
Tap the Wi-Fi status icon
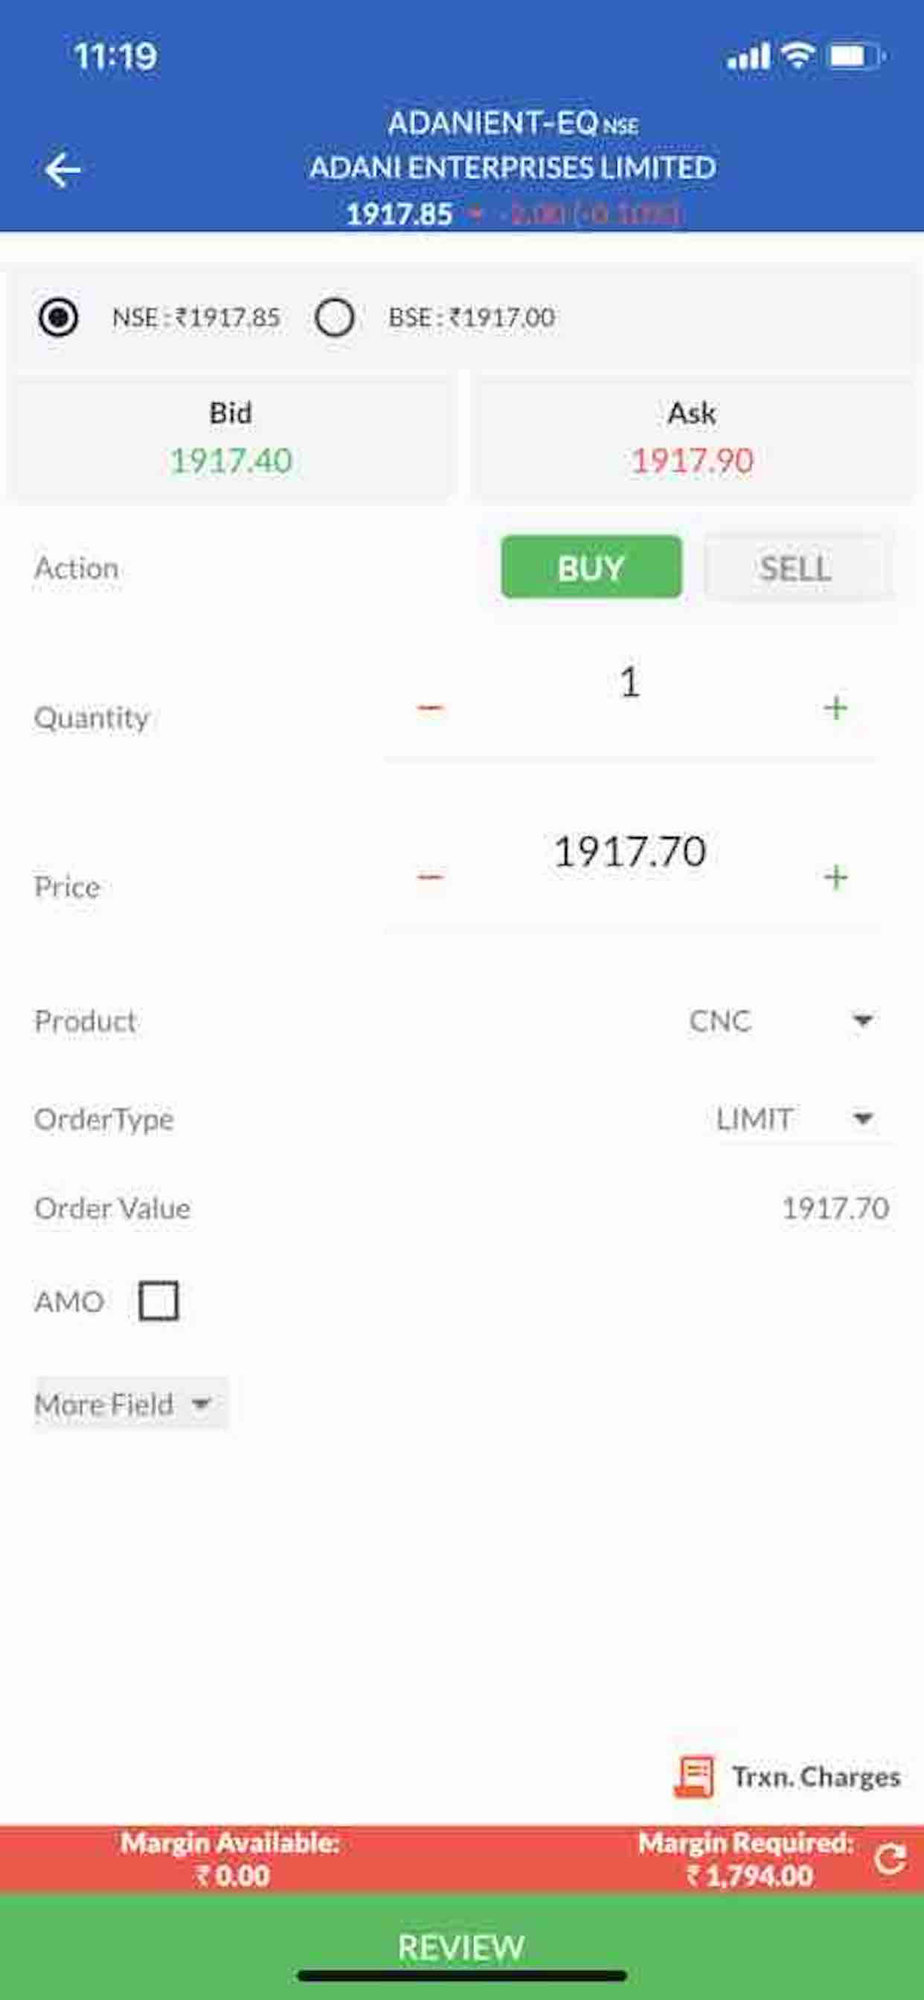pos(797,55)
